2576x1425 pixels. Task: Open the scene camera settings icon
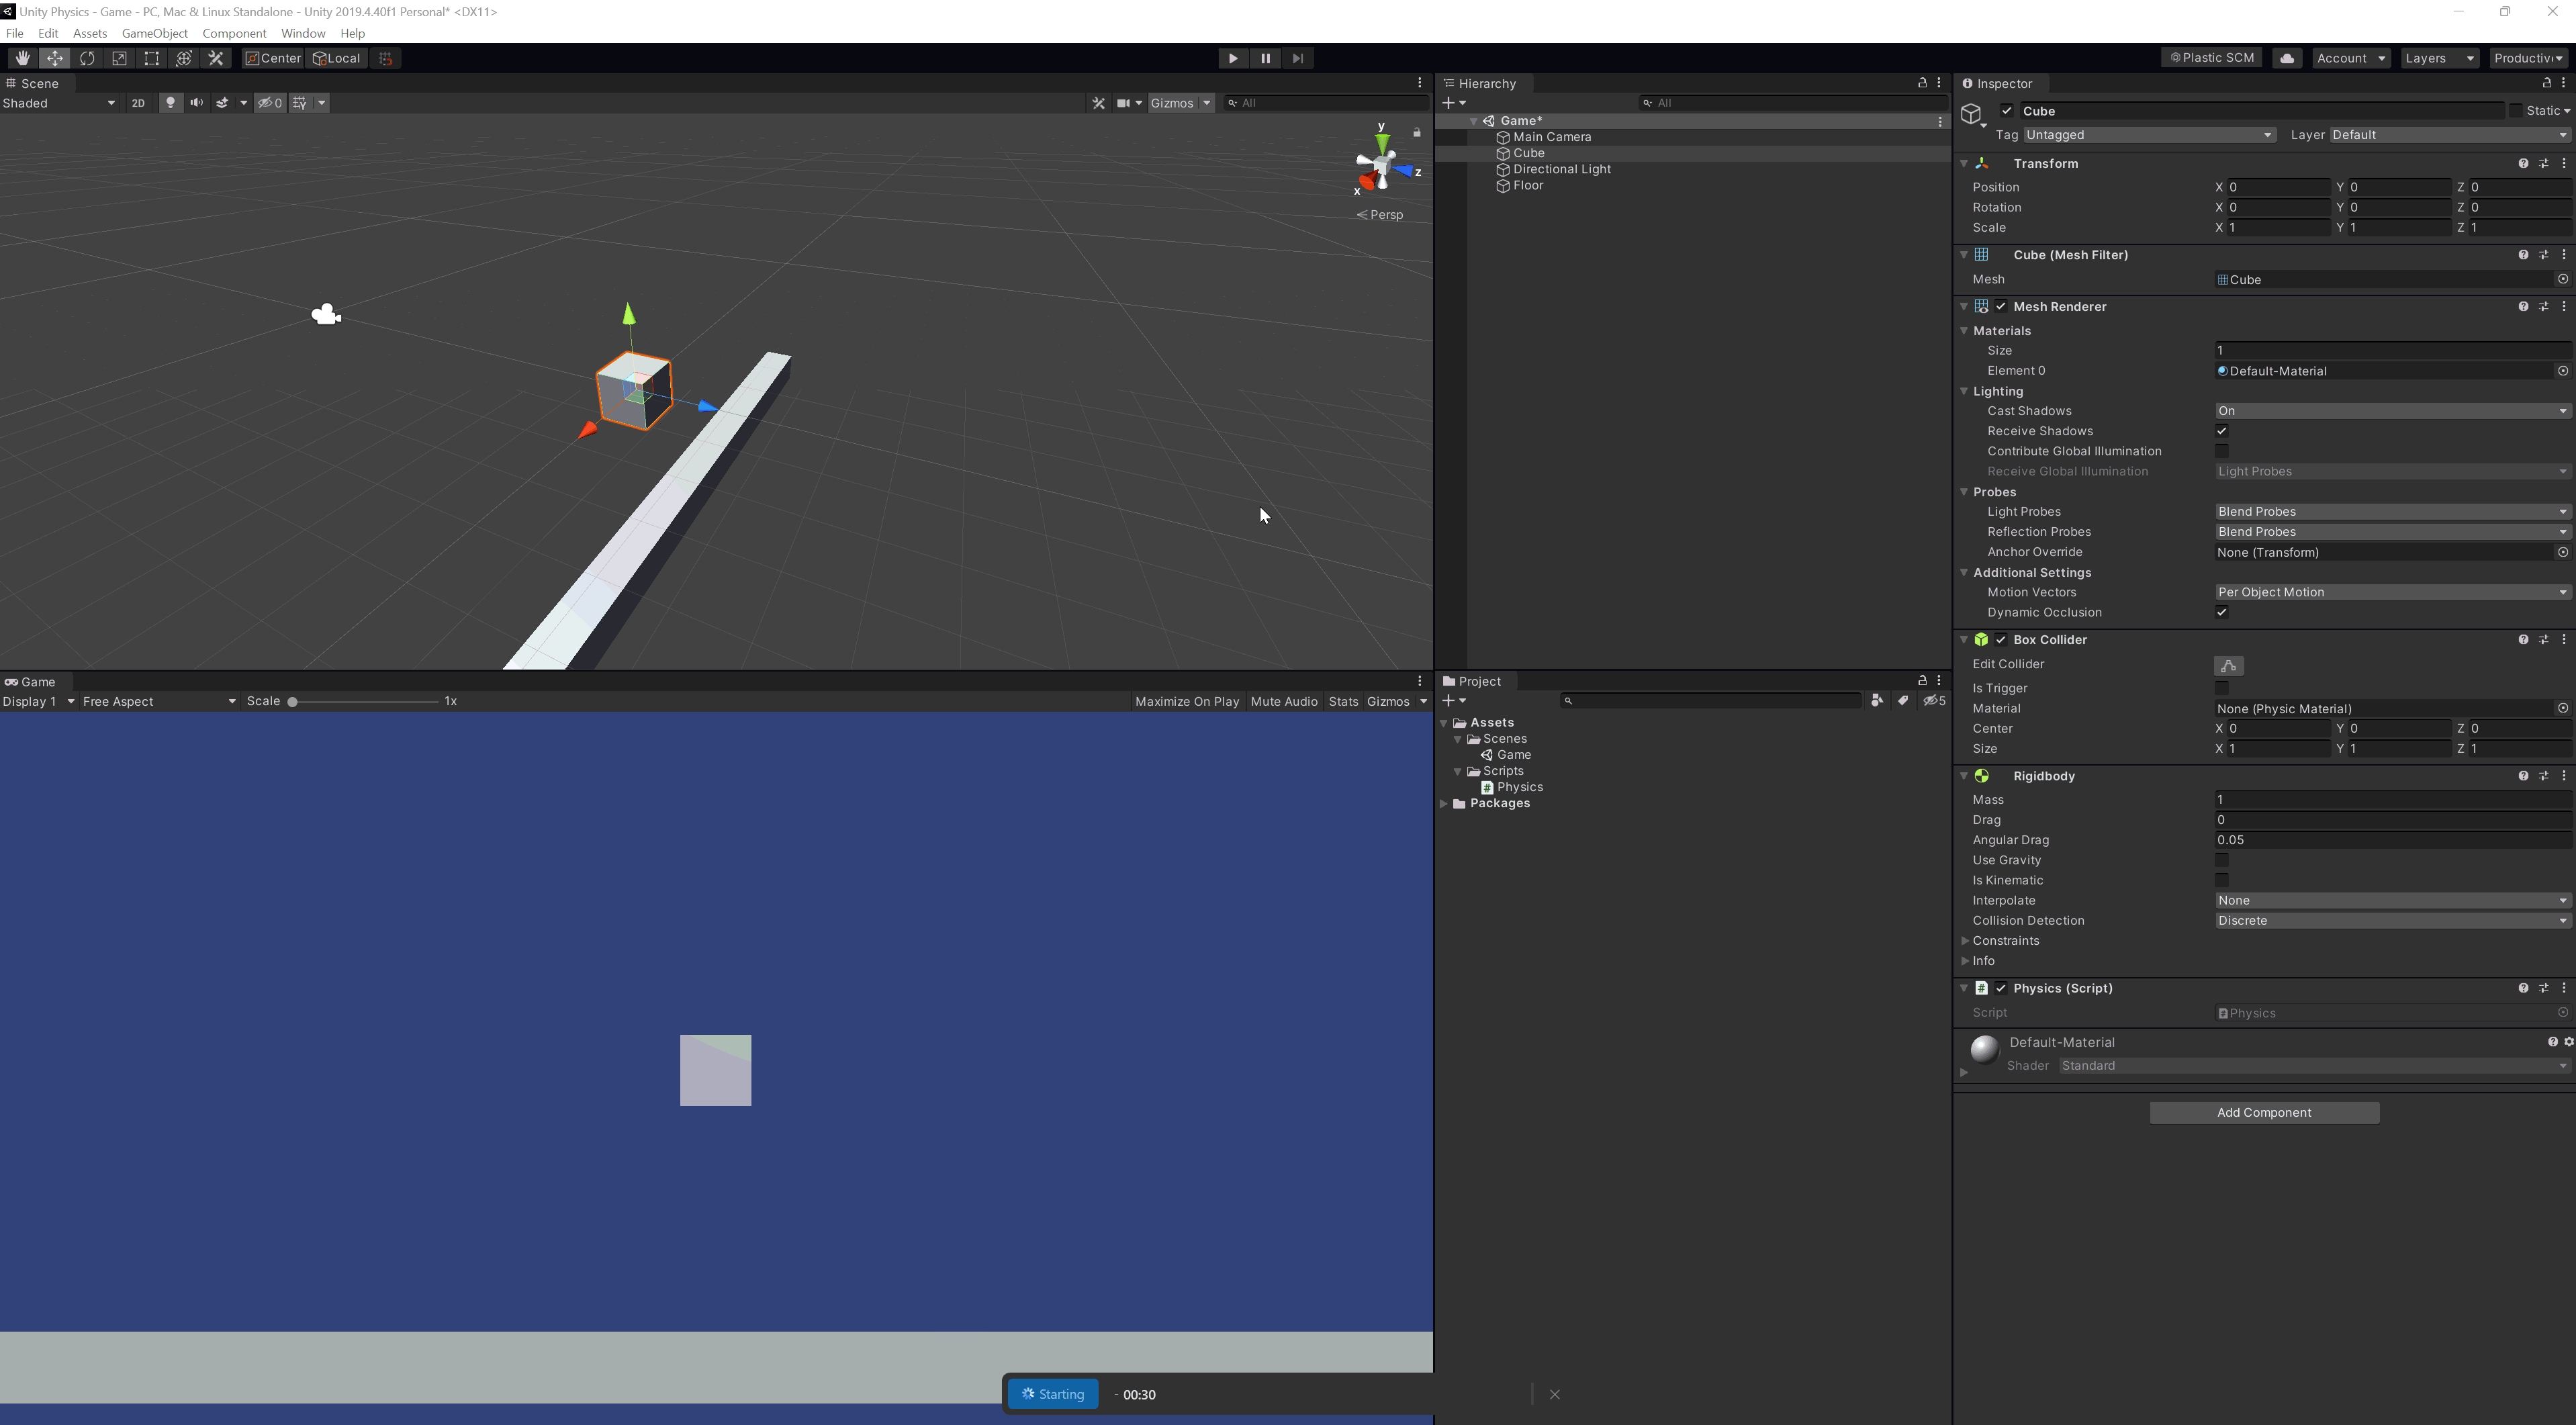coord(1123,103)
